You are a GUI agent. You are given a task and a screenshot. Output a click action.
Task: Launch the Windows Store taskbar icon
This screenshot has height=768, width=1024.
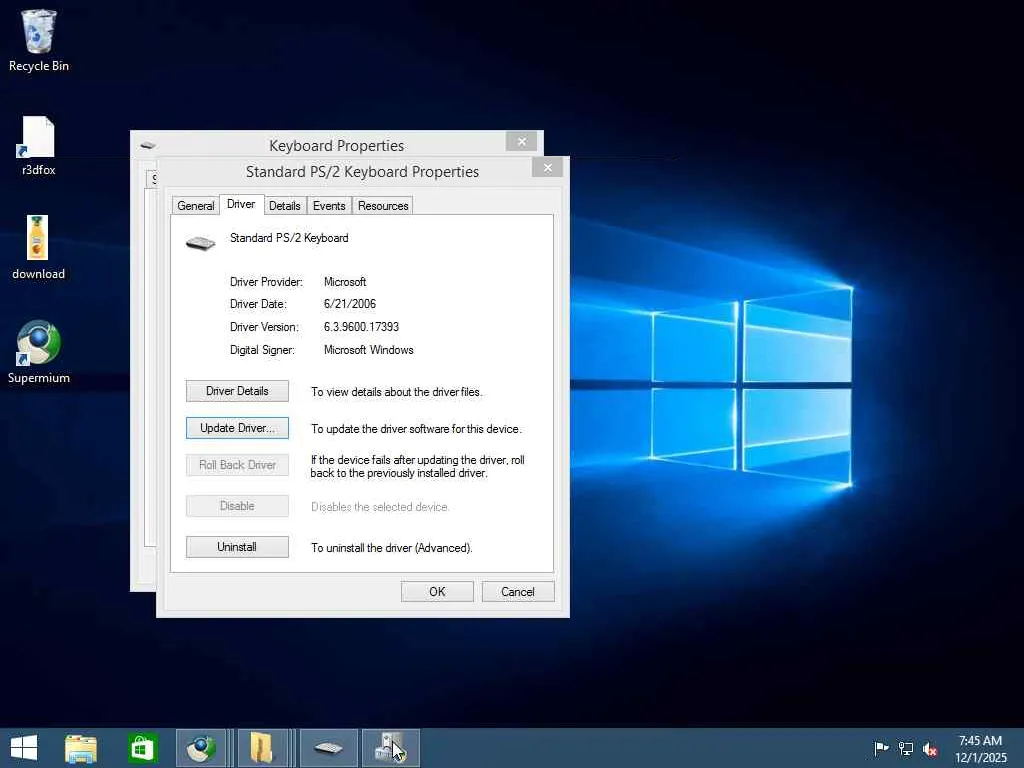(142, 748)
